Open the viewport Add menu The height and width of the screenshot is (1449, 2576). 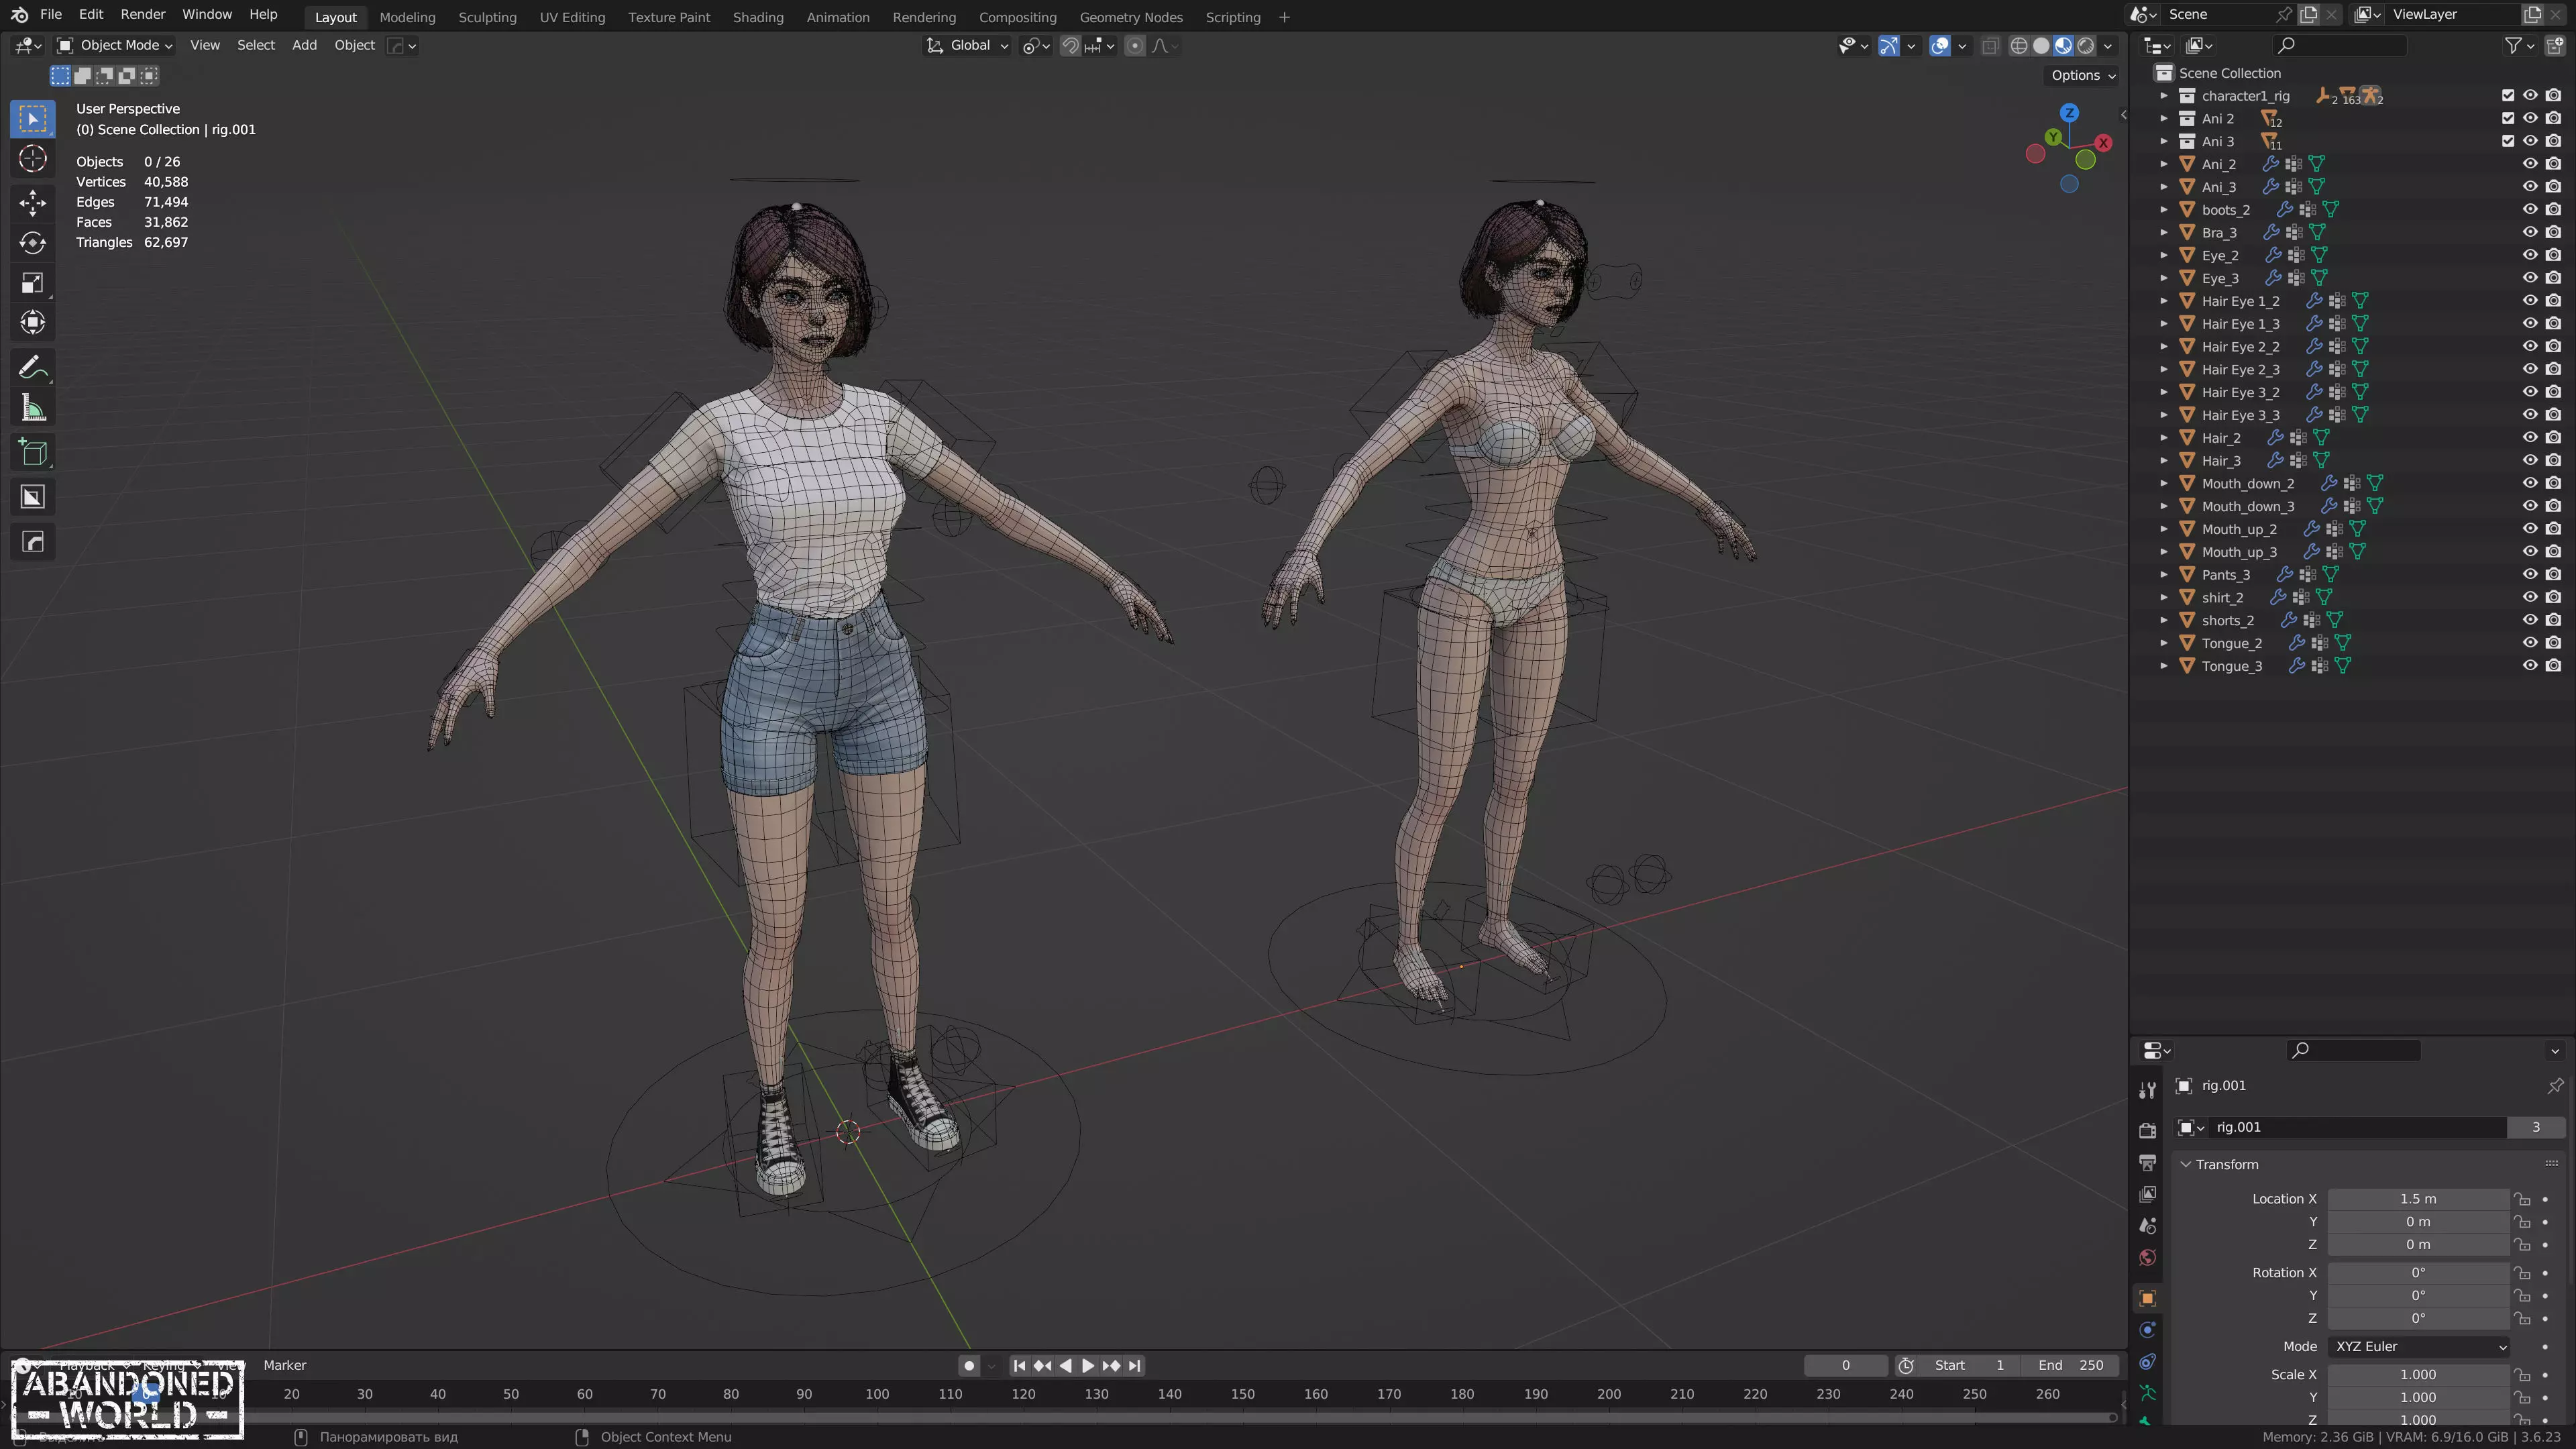click(304, 45)
